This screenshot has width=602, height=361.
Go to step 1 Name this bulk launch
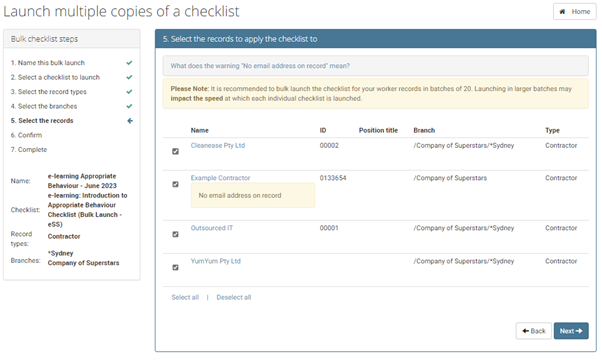[48, 63]
